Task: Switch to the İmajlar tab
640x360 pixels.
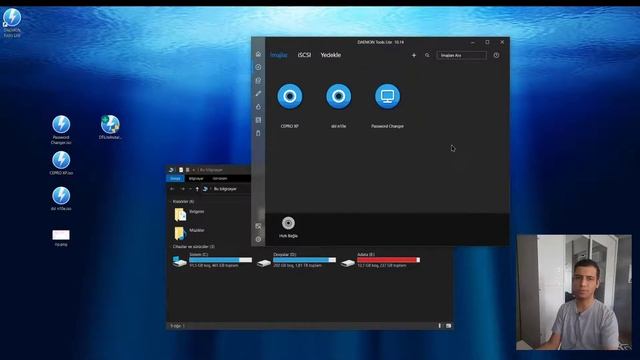Action: coord(279,55)
